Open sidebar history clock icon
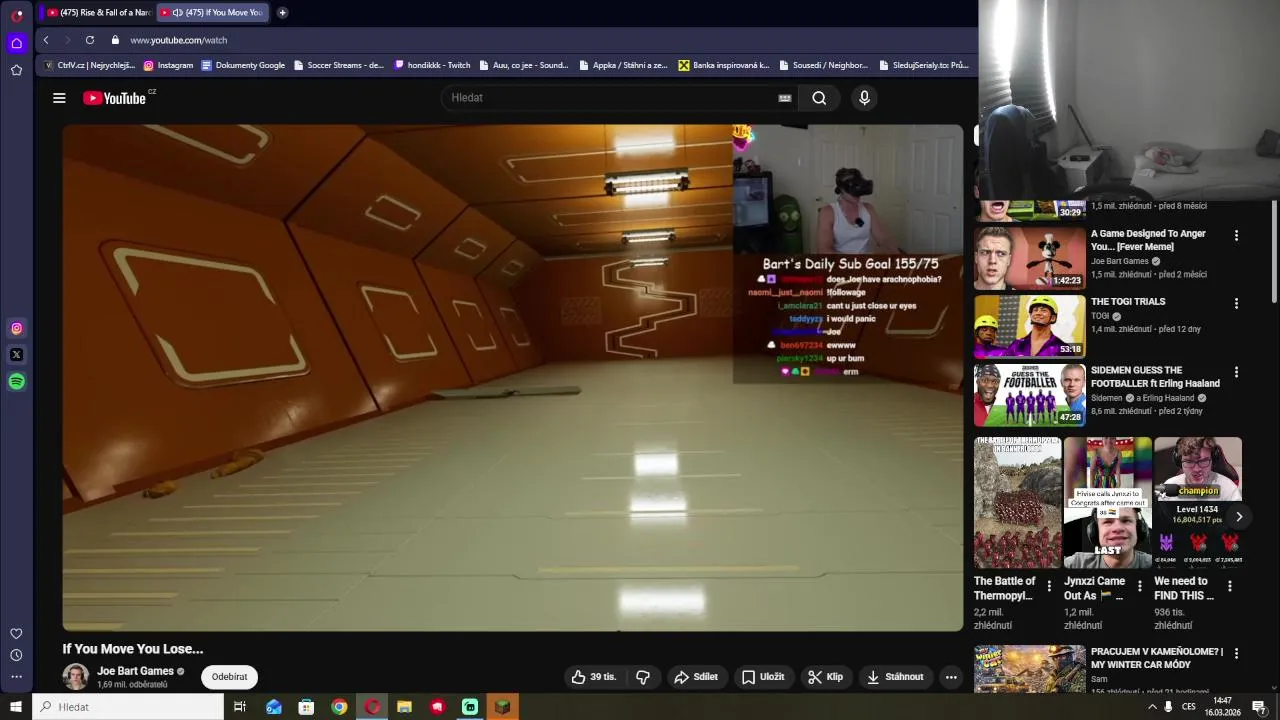Viewport: 1280px width, 720px height. [16, 655]
